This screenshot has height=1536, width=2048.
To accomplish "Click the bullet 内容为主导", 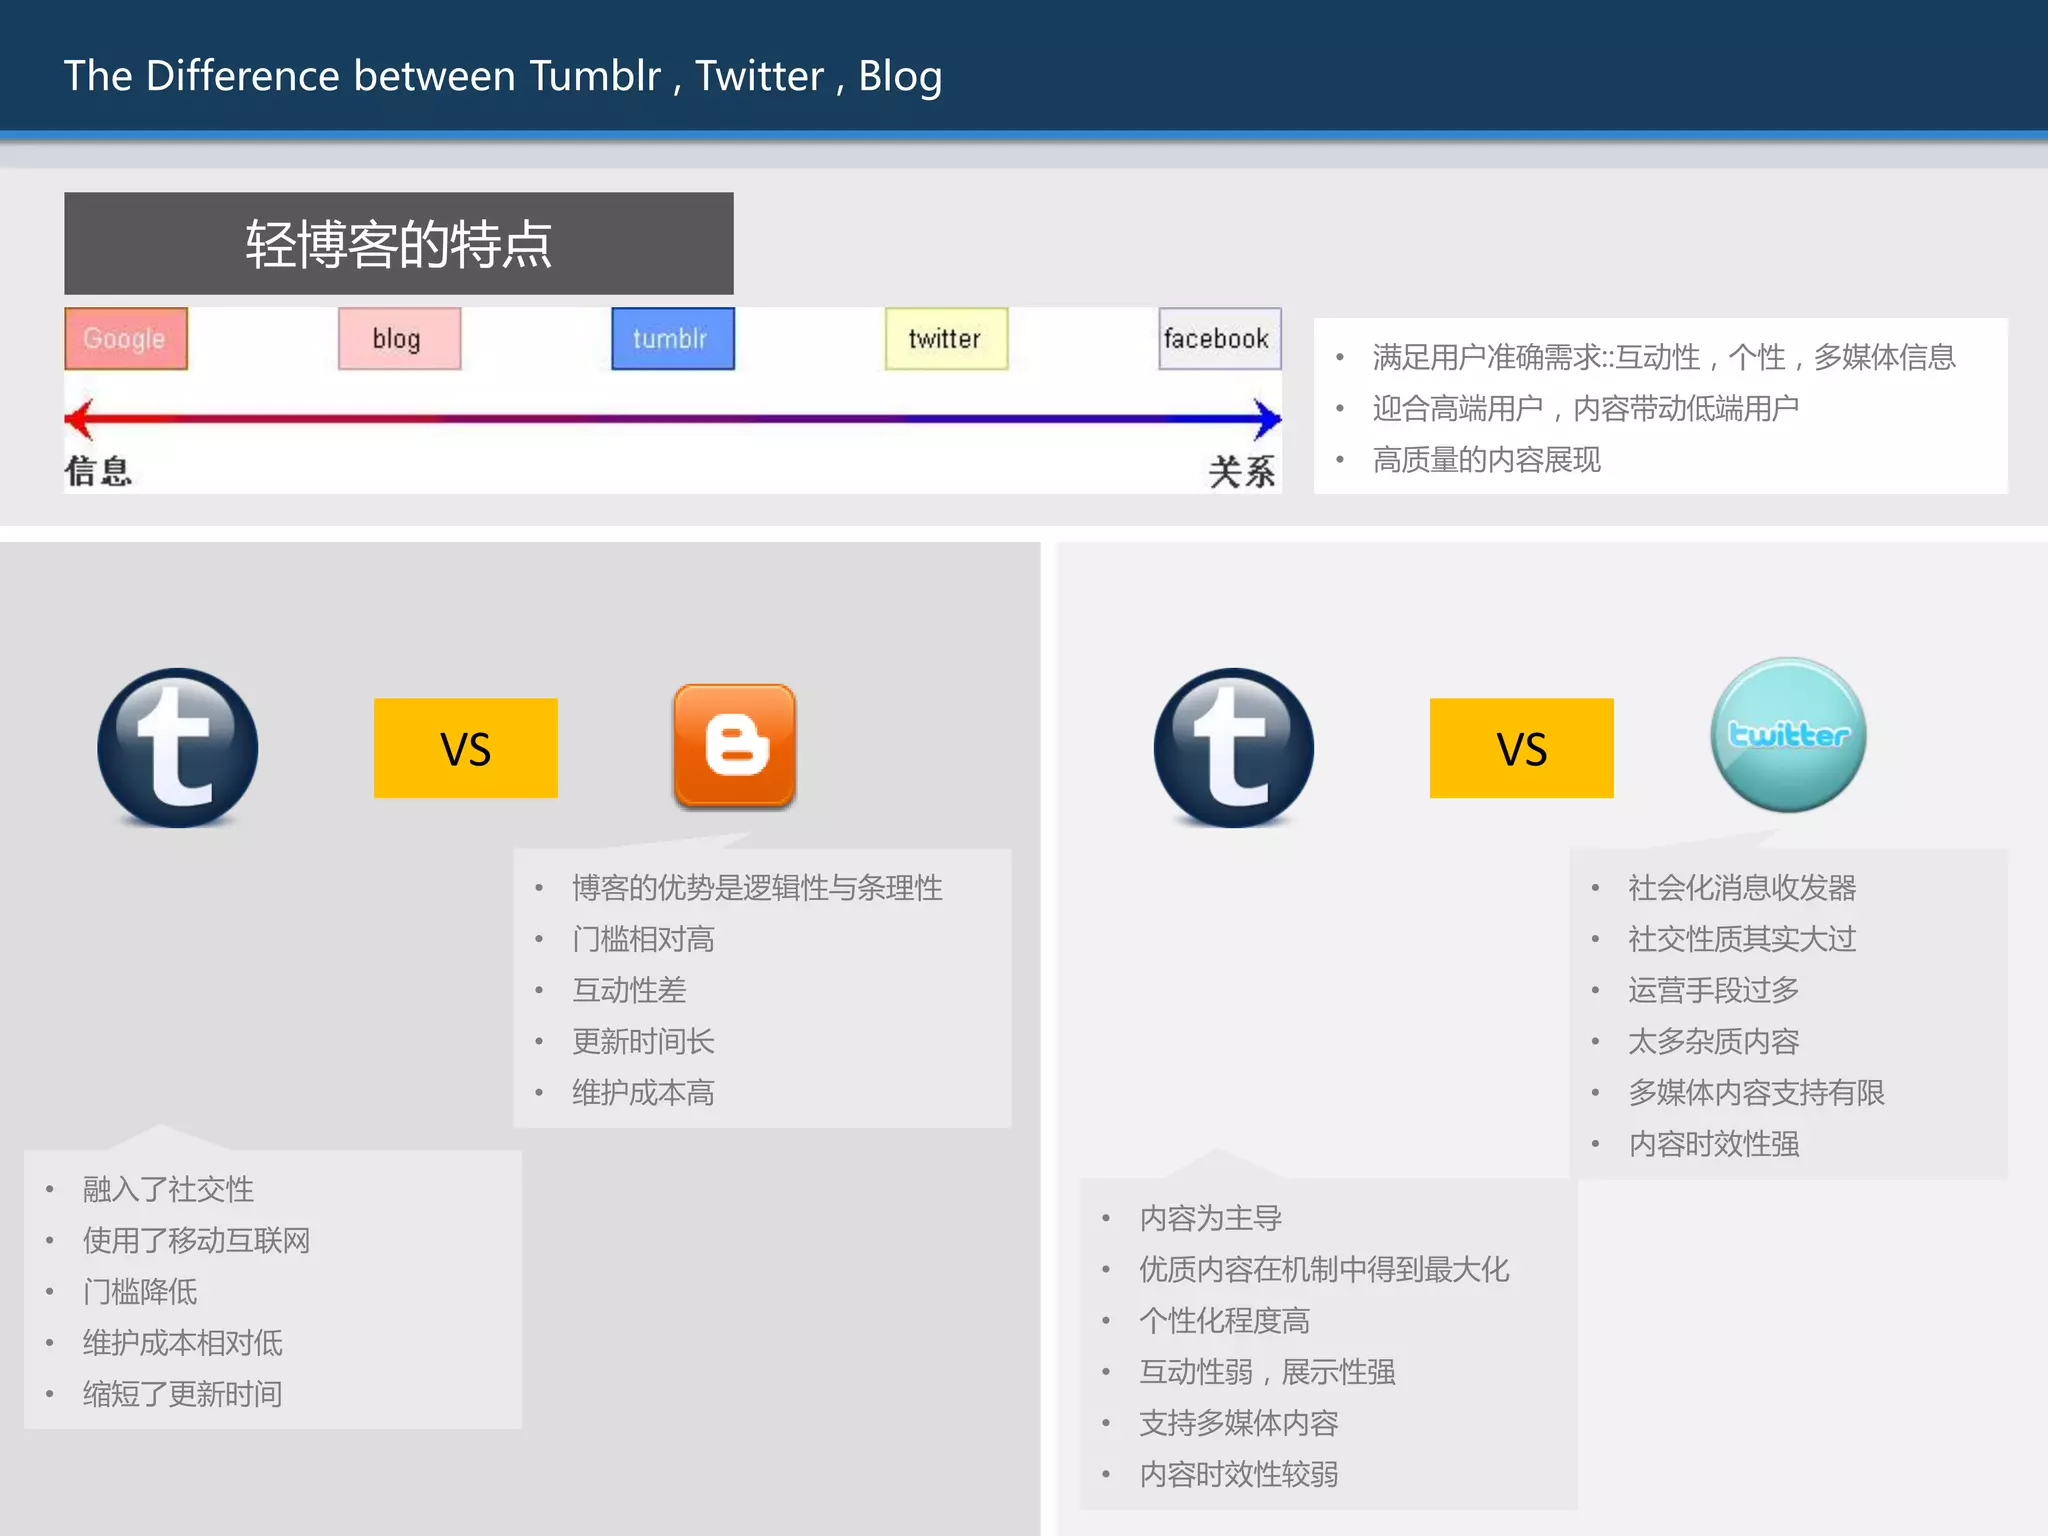I will [1211, 1218].
